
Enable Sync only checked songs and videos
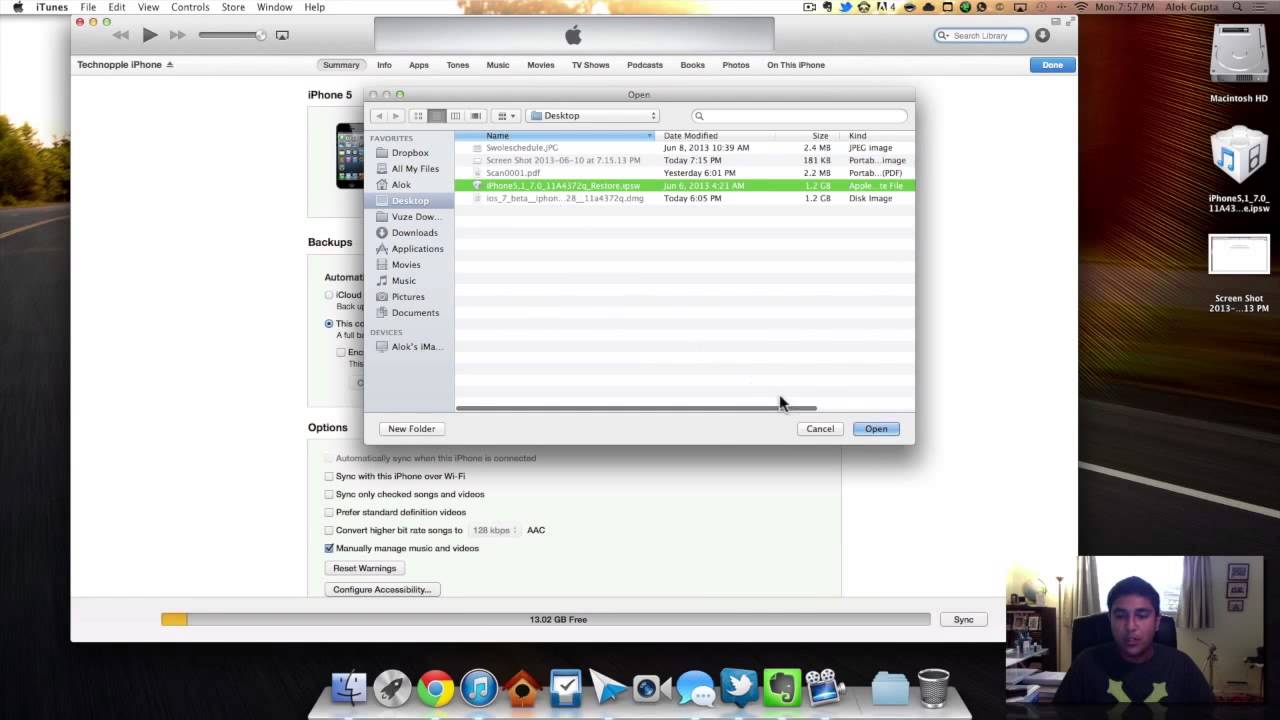(x=329, y=495)
